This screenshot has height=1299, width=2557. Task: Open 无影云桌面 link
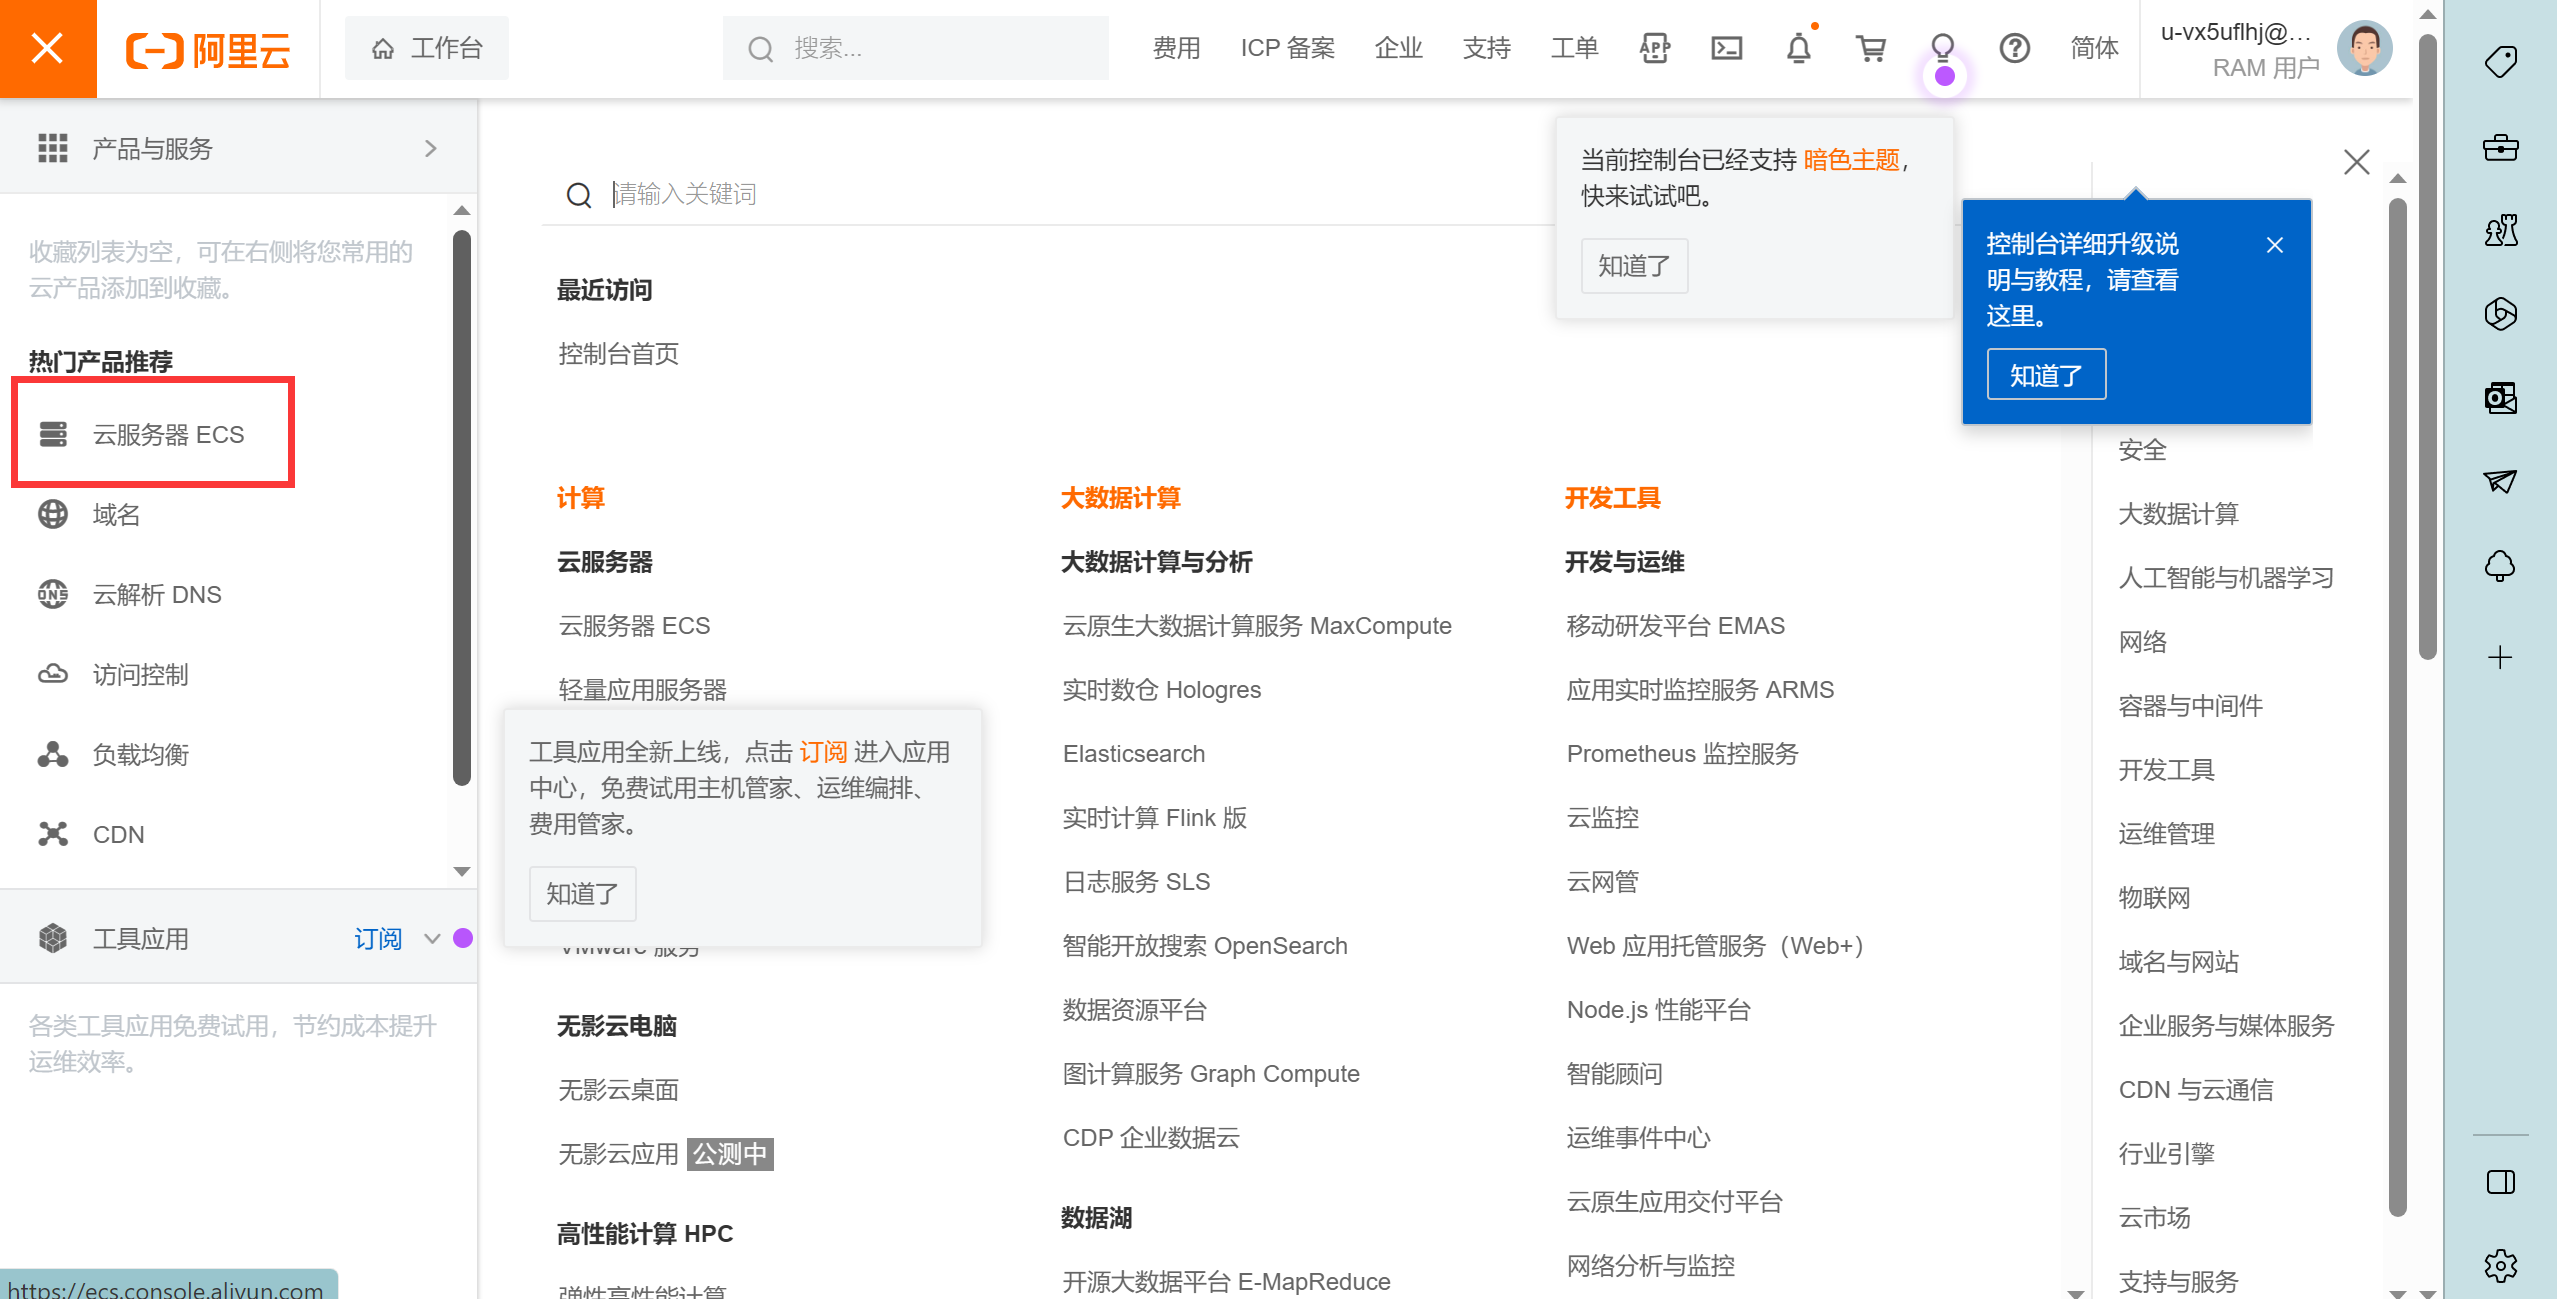coord(618,1090)
